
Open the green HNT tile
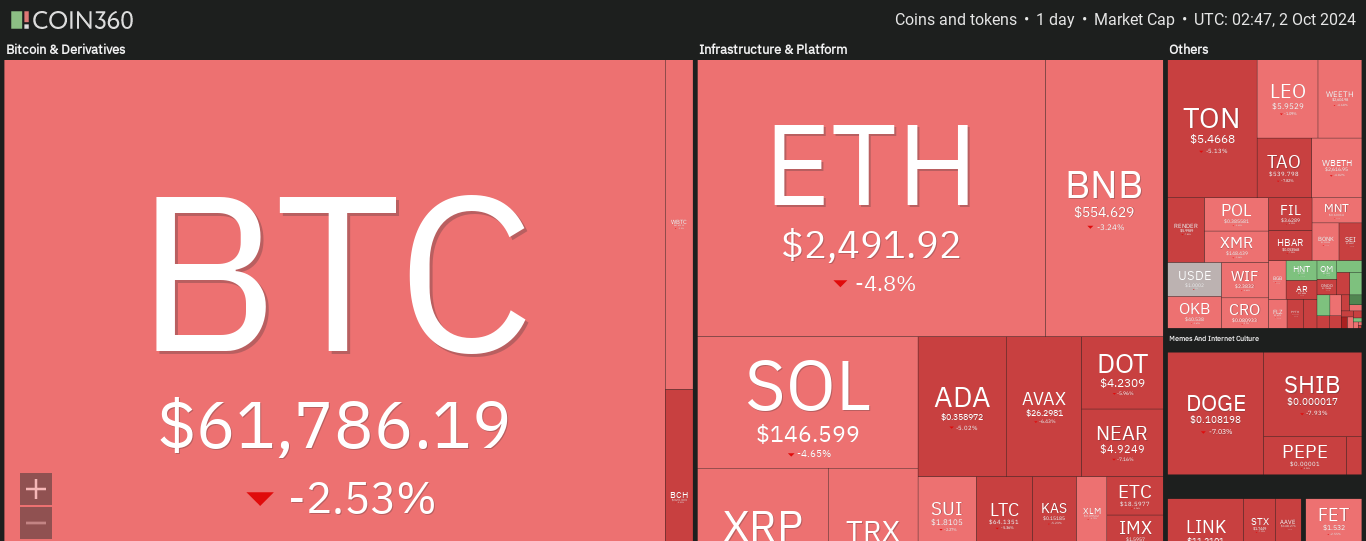coord(1301,269)
